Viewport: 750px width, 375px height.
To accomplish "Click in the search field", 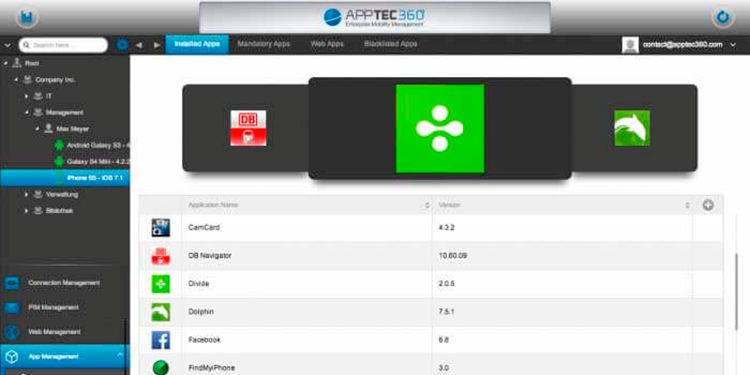I will point(63,45).
